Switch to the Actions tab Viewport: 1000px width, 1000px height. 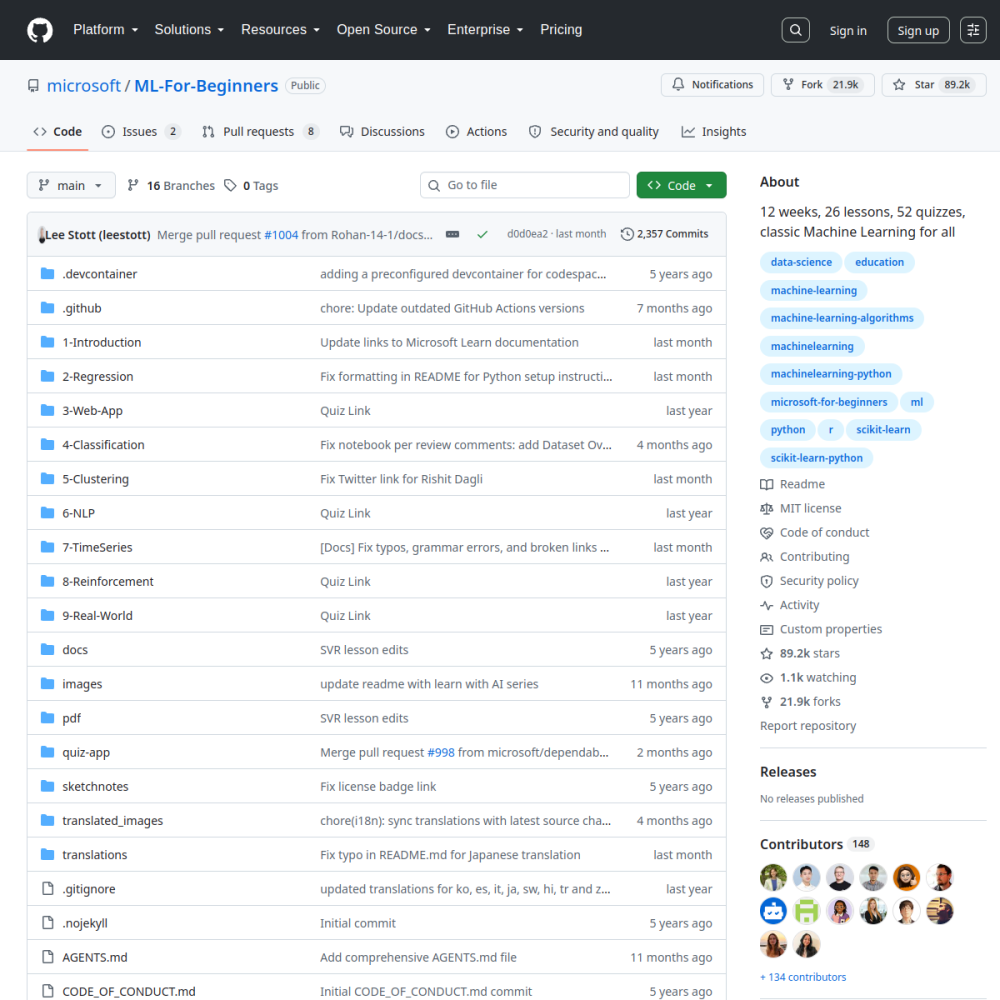pos(476,132)
